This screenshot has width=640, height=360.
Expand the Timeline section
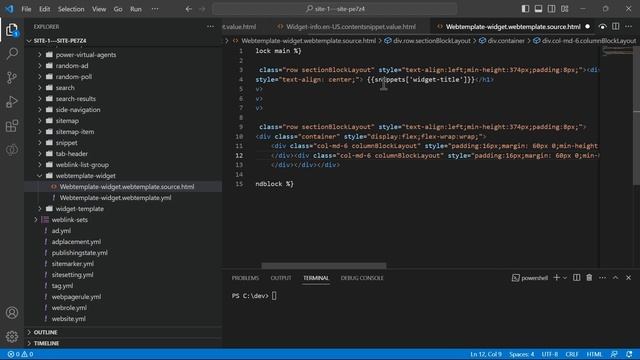click(x=46, y=343)
